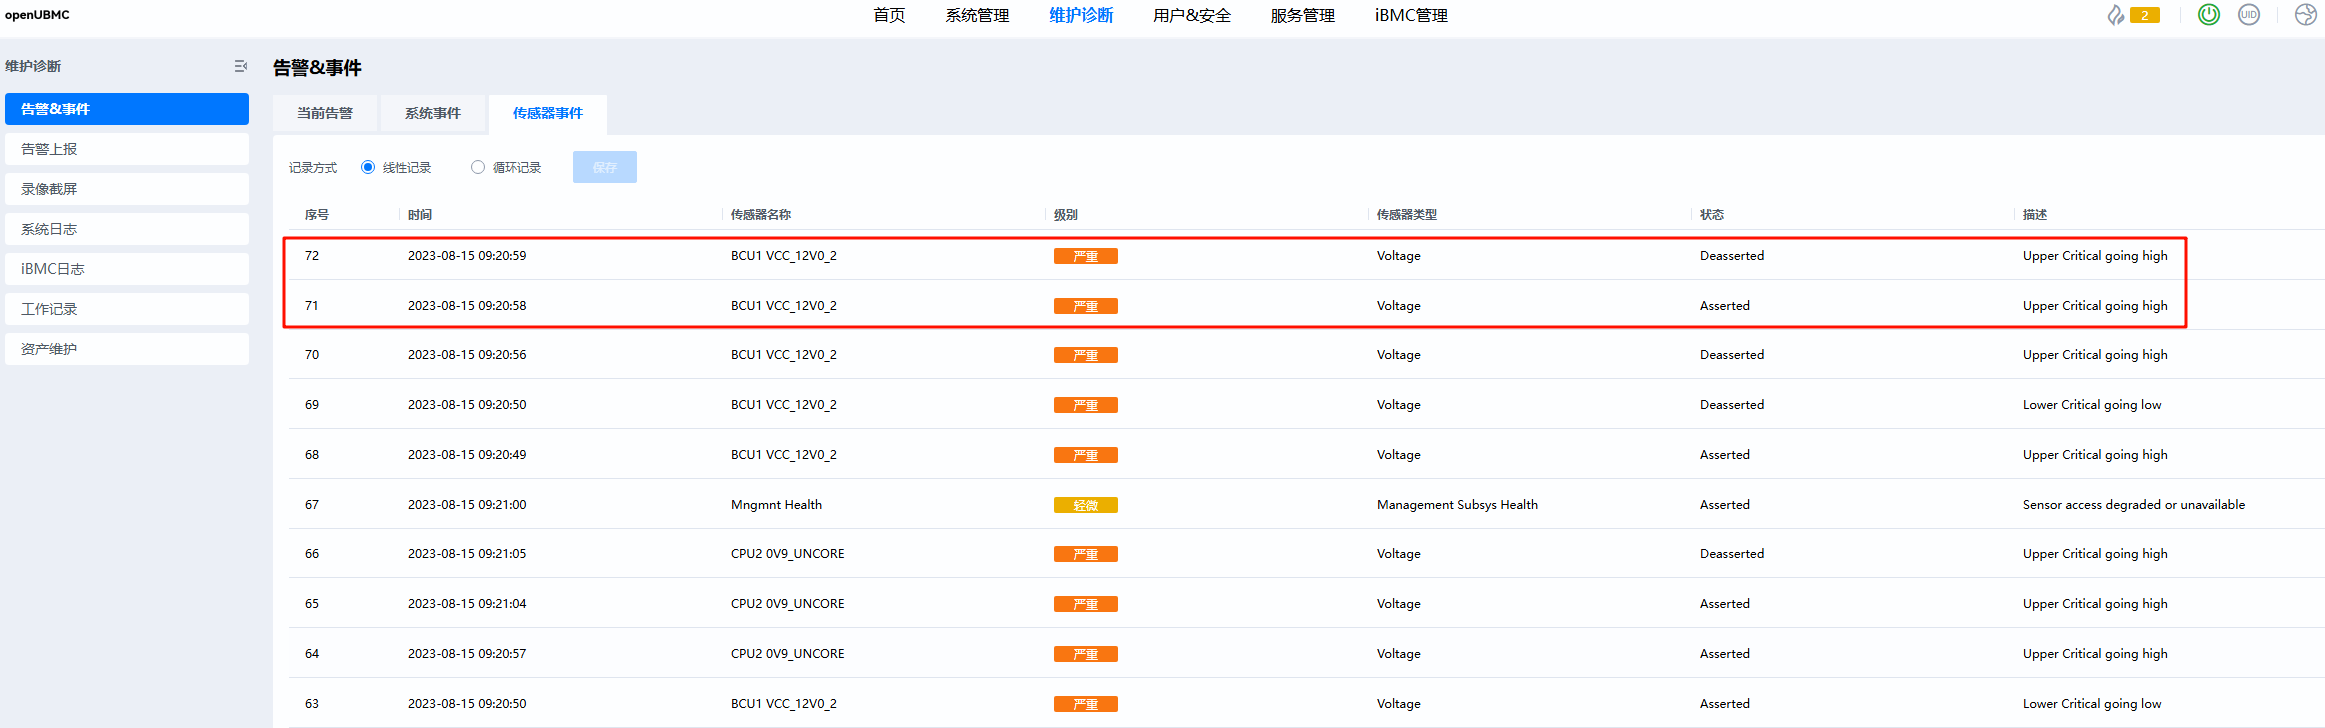Image resolution: width=2325 pixels, height=728 pixels.
Task: Collapse the 维护诊断 sidebar using the fold icon
Action: (240, 66)
